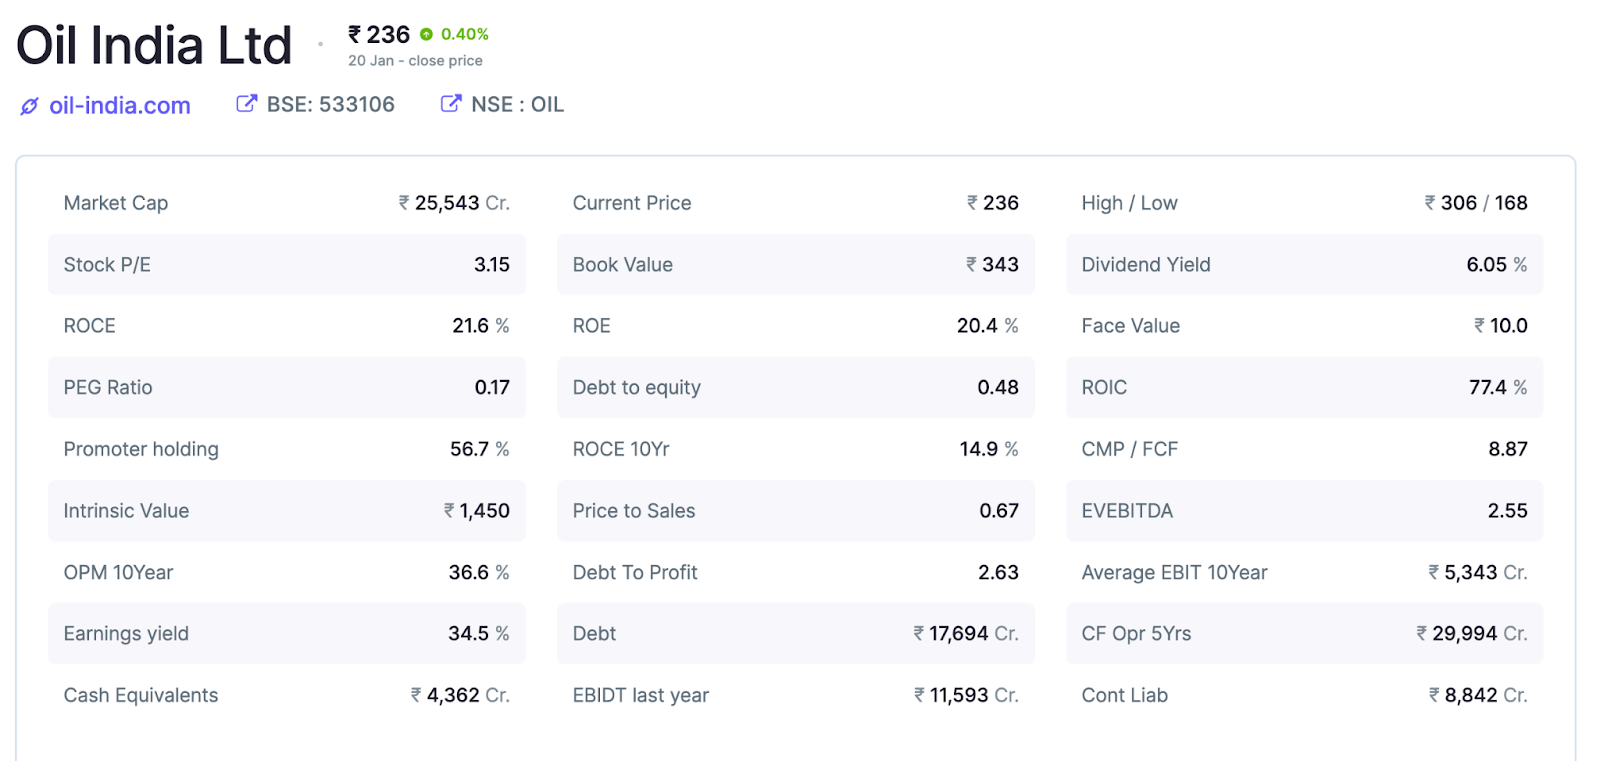Click the ROCE label
1600x761 pixels.
pyautogui.click(x=90, y=326)
